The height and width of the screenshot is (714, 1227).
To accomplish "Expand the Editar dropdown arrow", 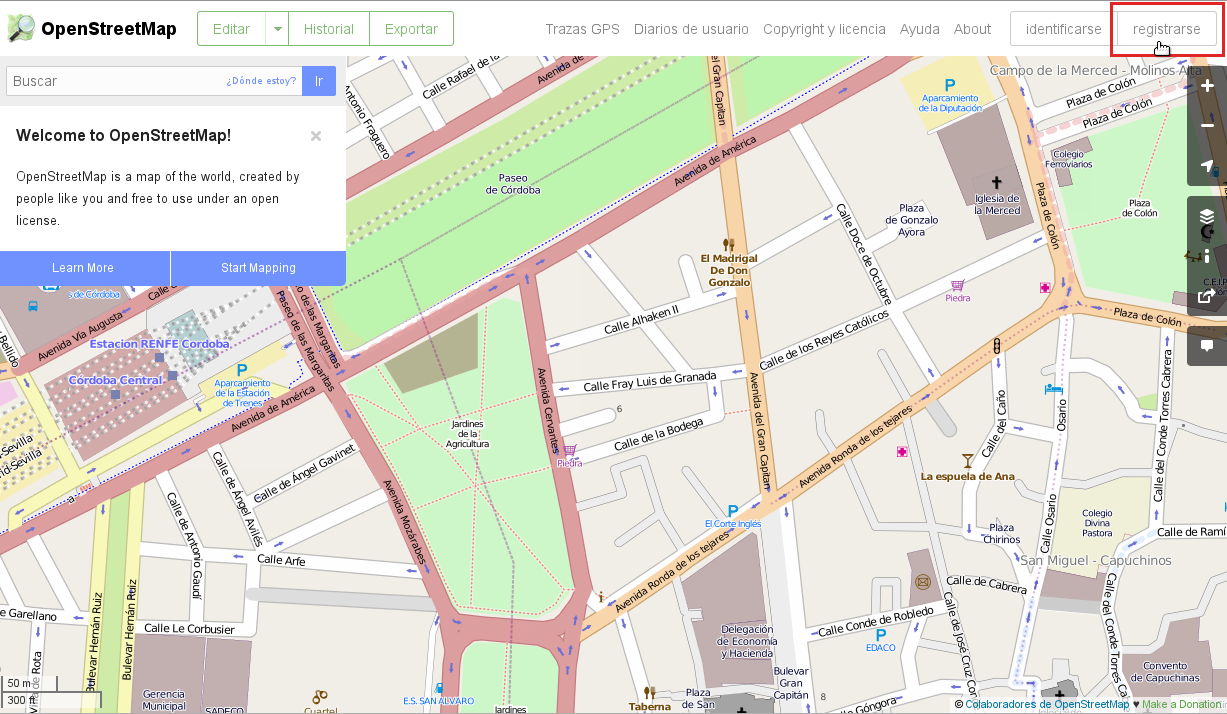I will tap(277, 29).
